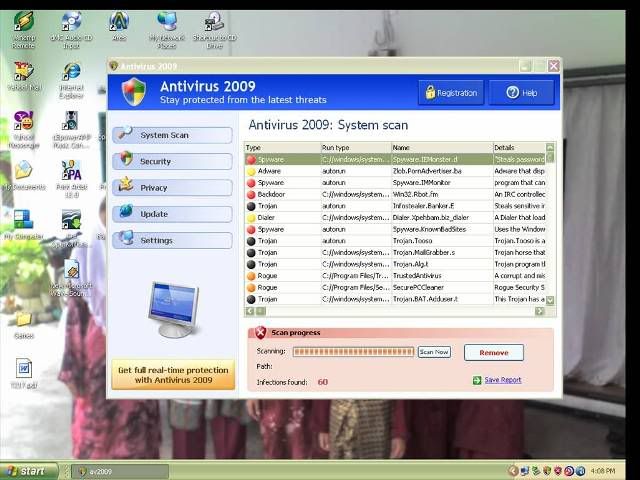Click the av2009 taskbar button
640x480 pixels.
point(120,471)
